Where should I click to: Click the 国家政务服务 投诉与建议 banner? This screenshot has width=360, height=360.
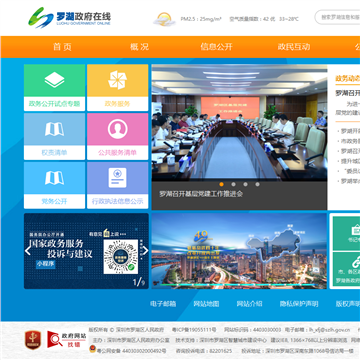[86, 251]
